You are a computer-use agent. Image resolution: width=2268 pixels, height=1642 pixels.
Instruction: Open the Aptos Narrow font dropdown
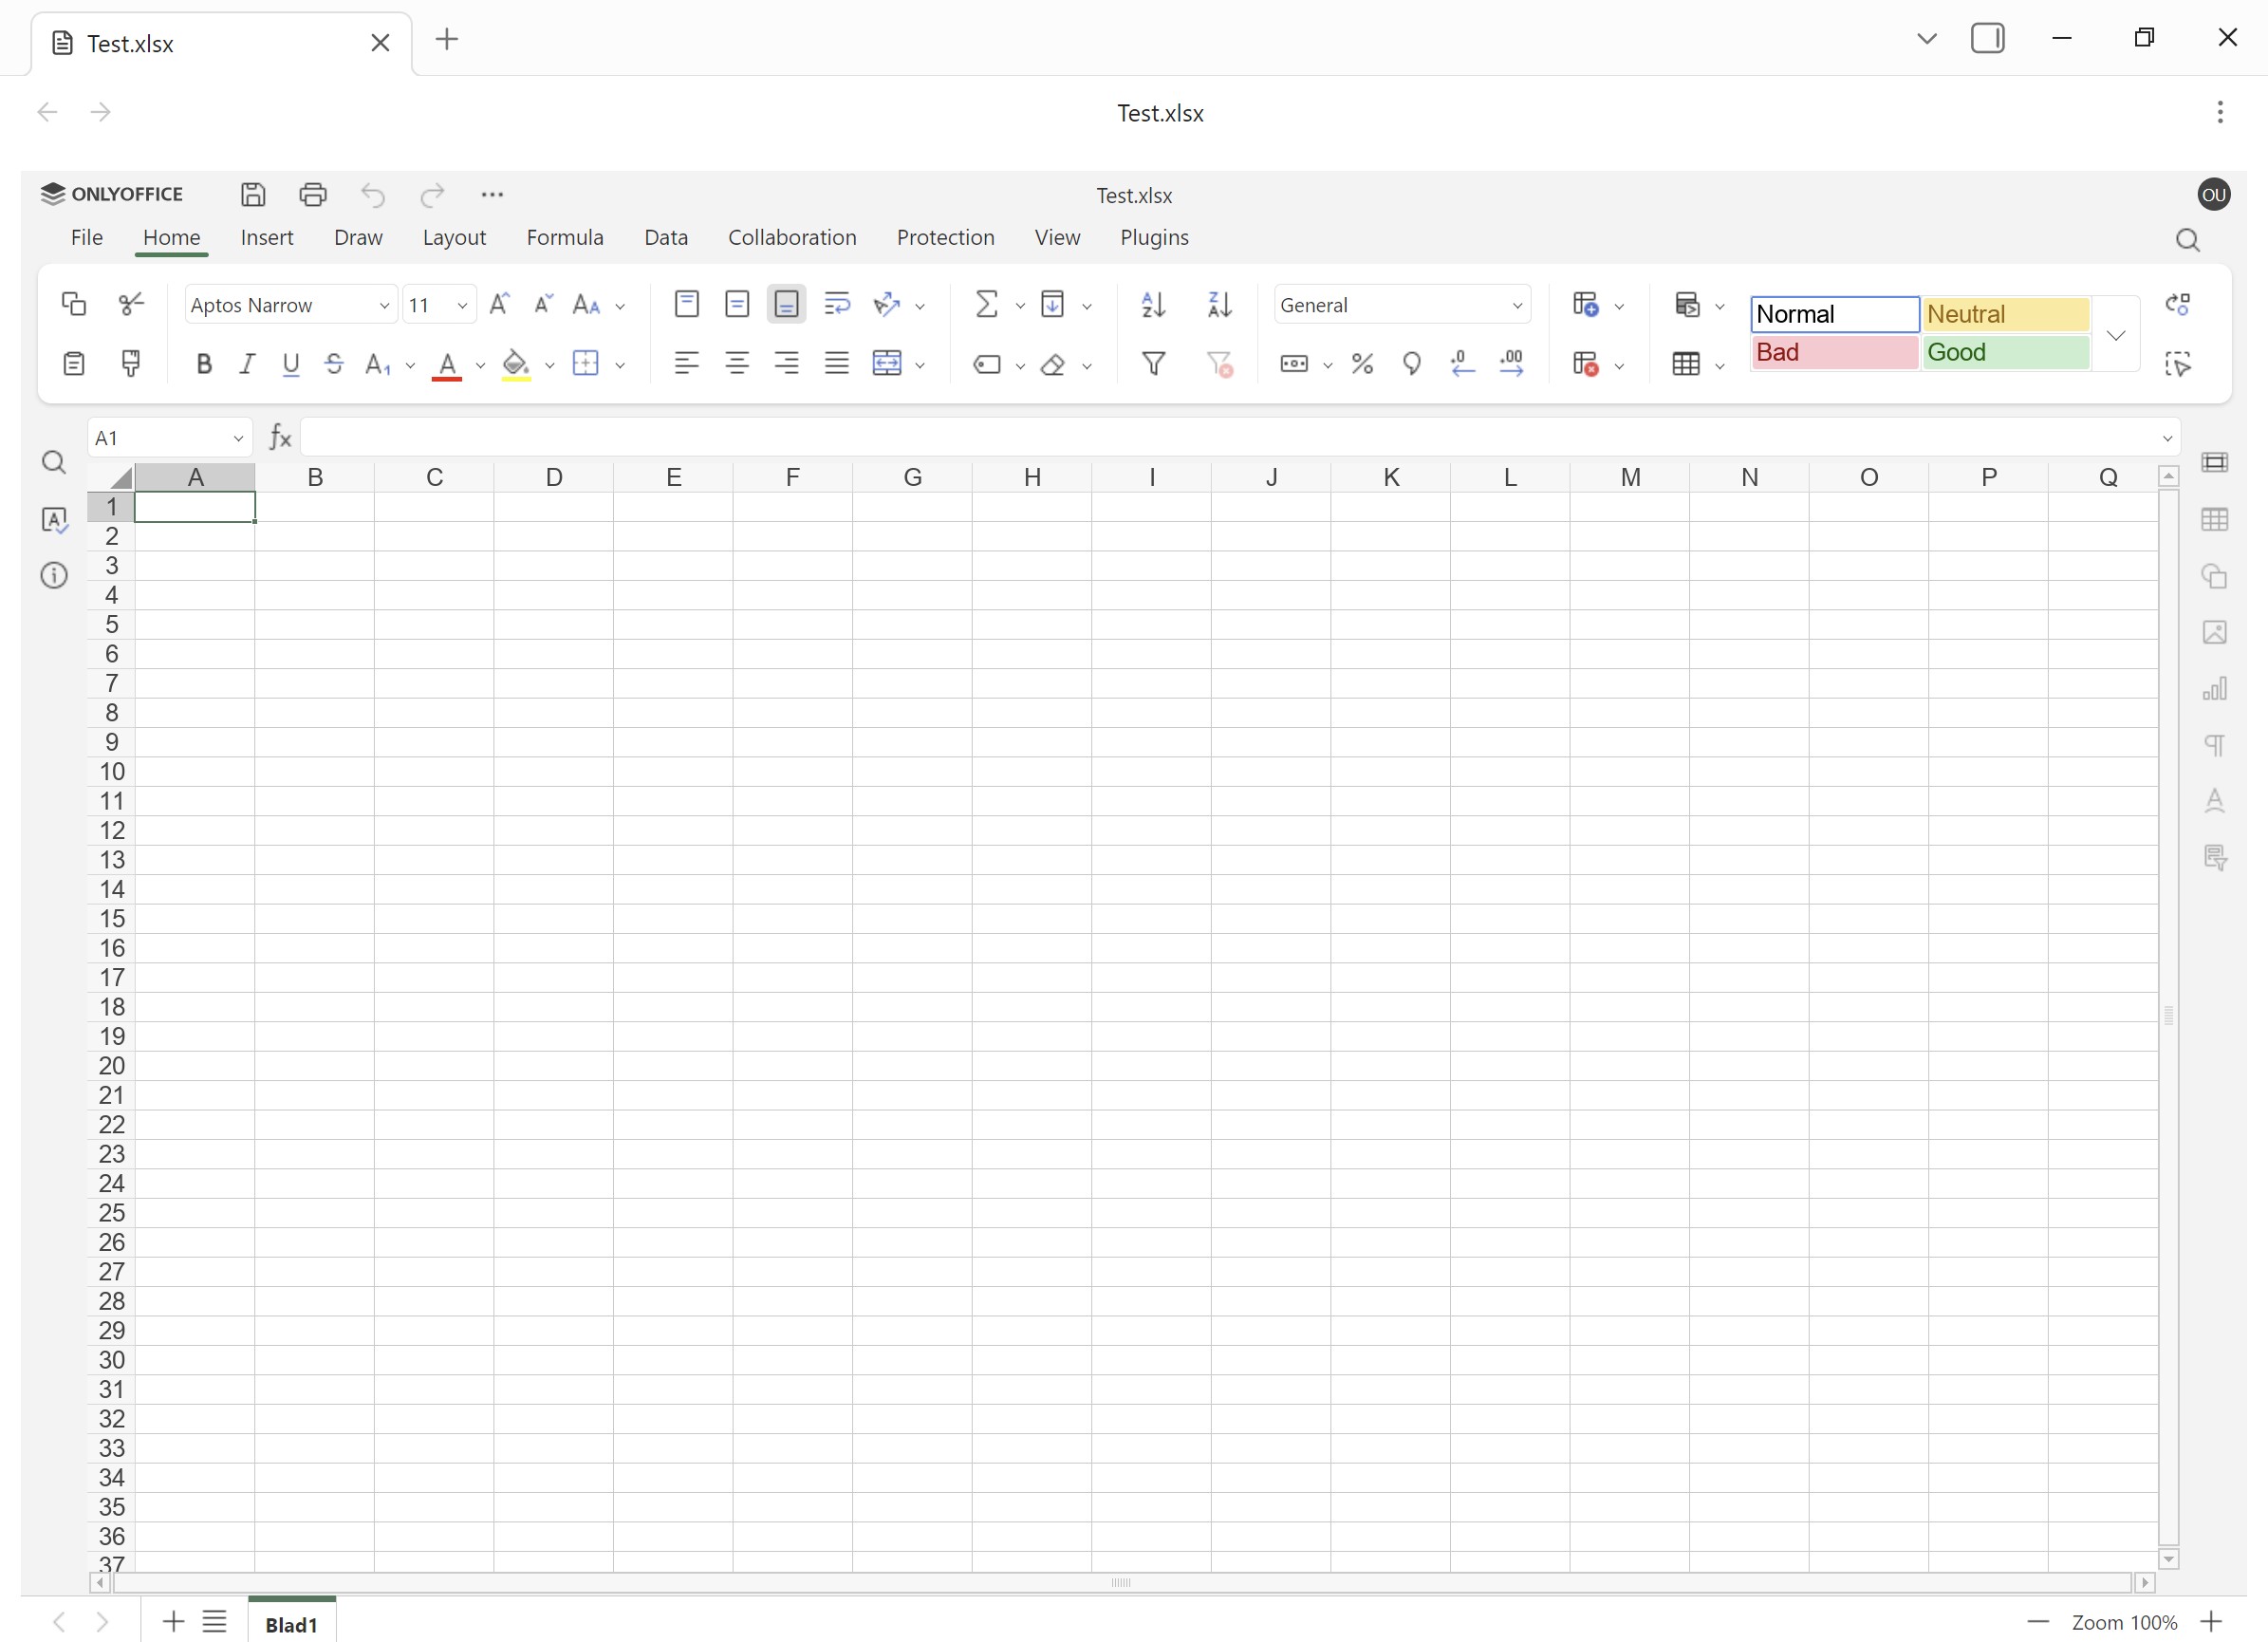coord(384,306)
